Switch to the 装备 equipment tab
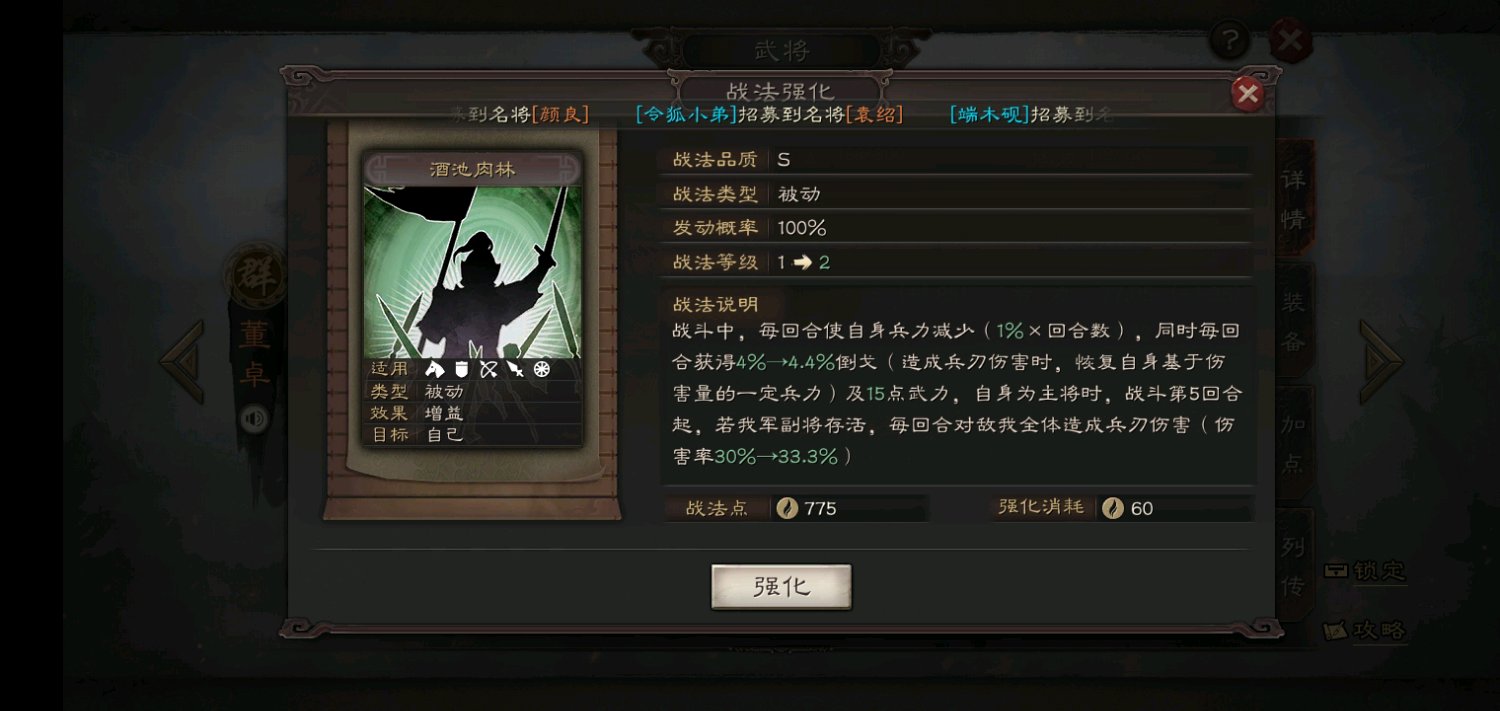This screenshot has height=711, width=1500. pyautogui.click(x=1294, y=320)
